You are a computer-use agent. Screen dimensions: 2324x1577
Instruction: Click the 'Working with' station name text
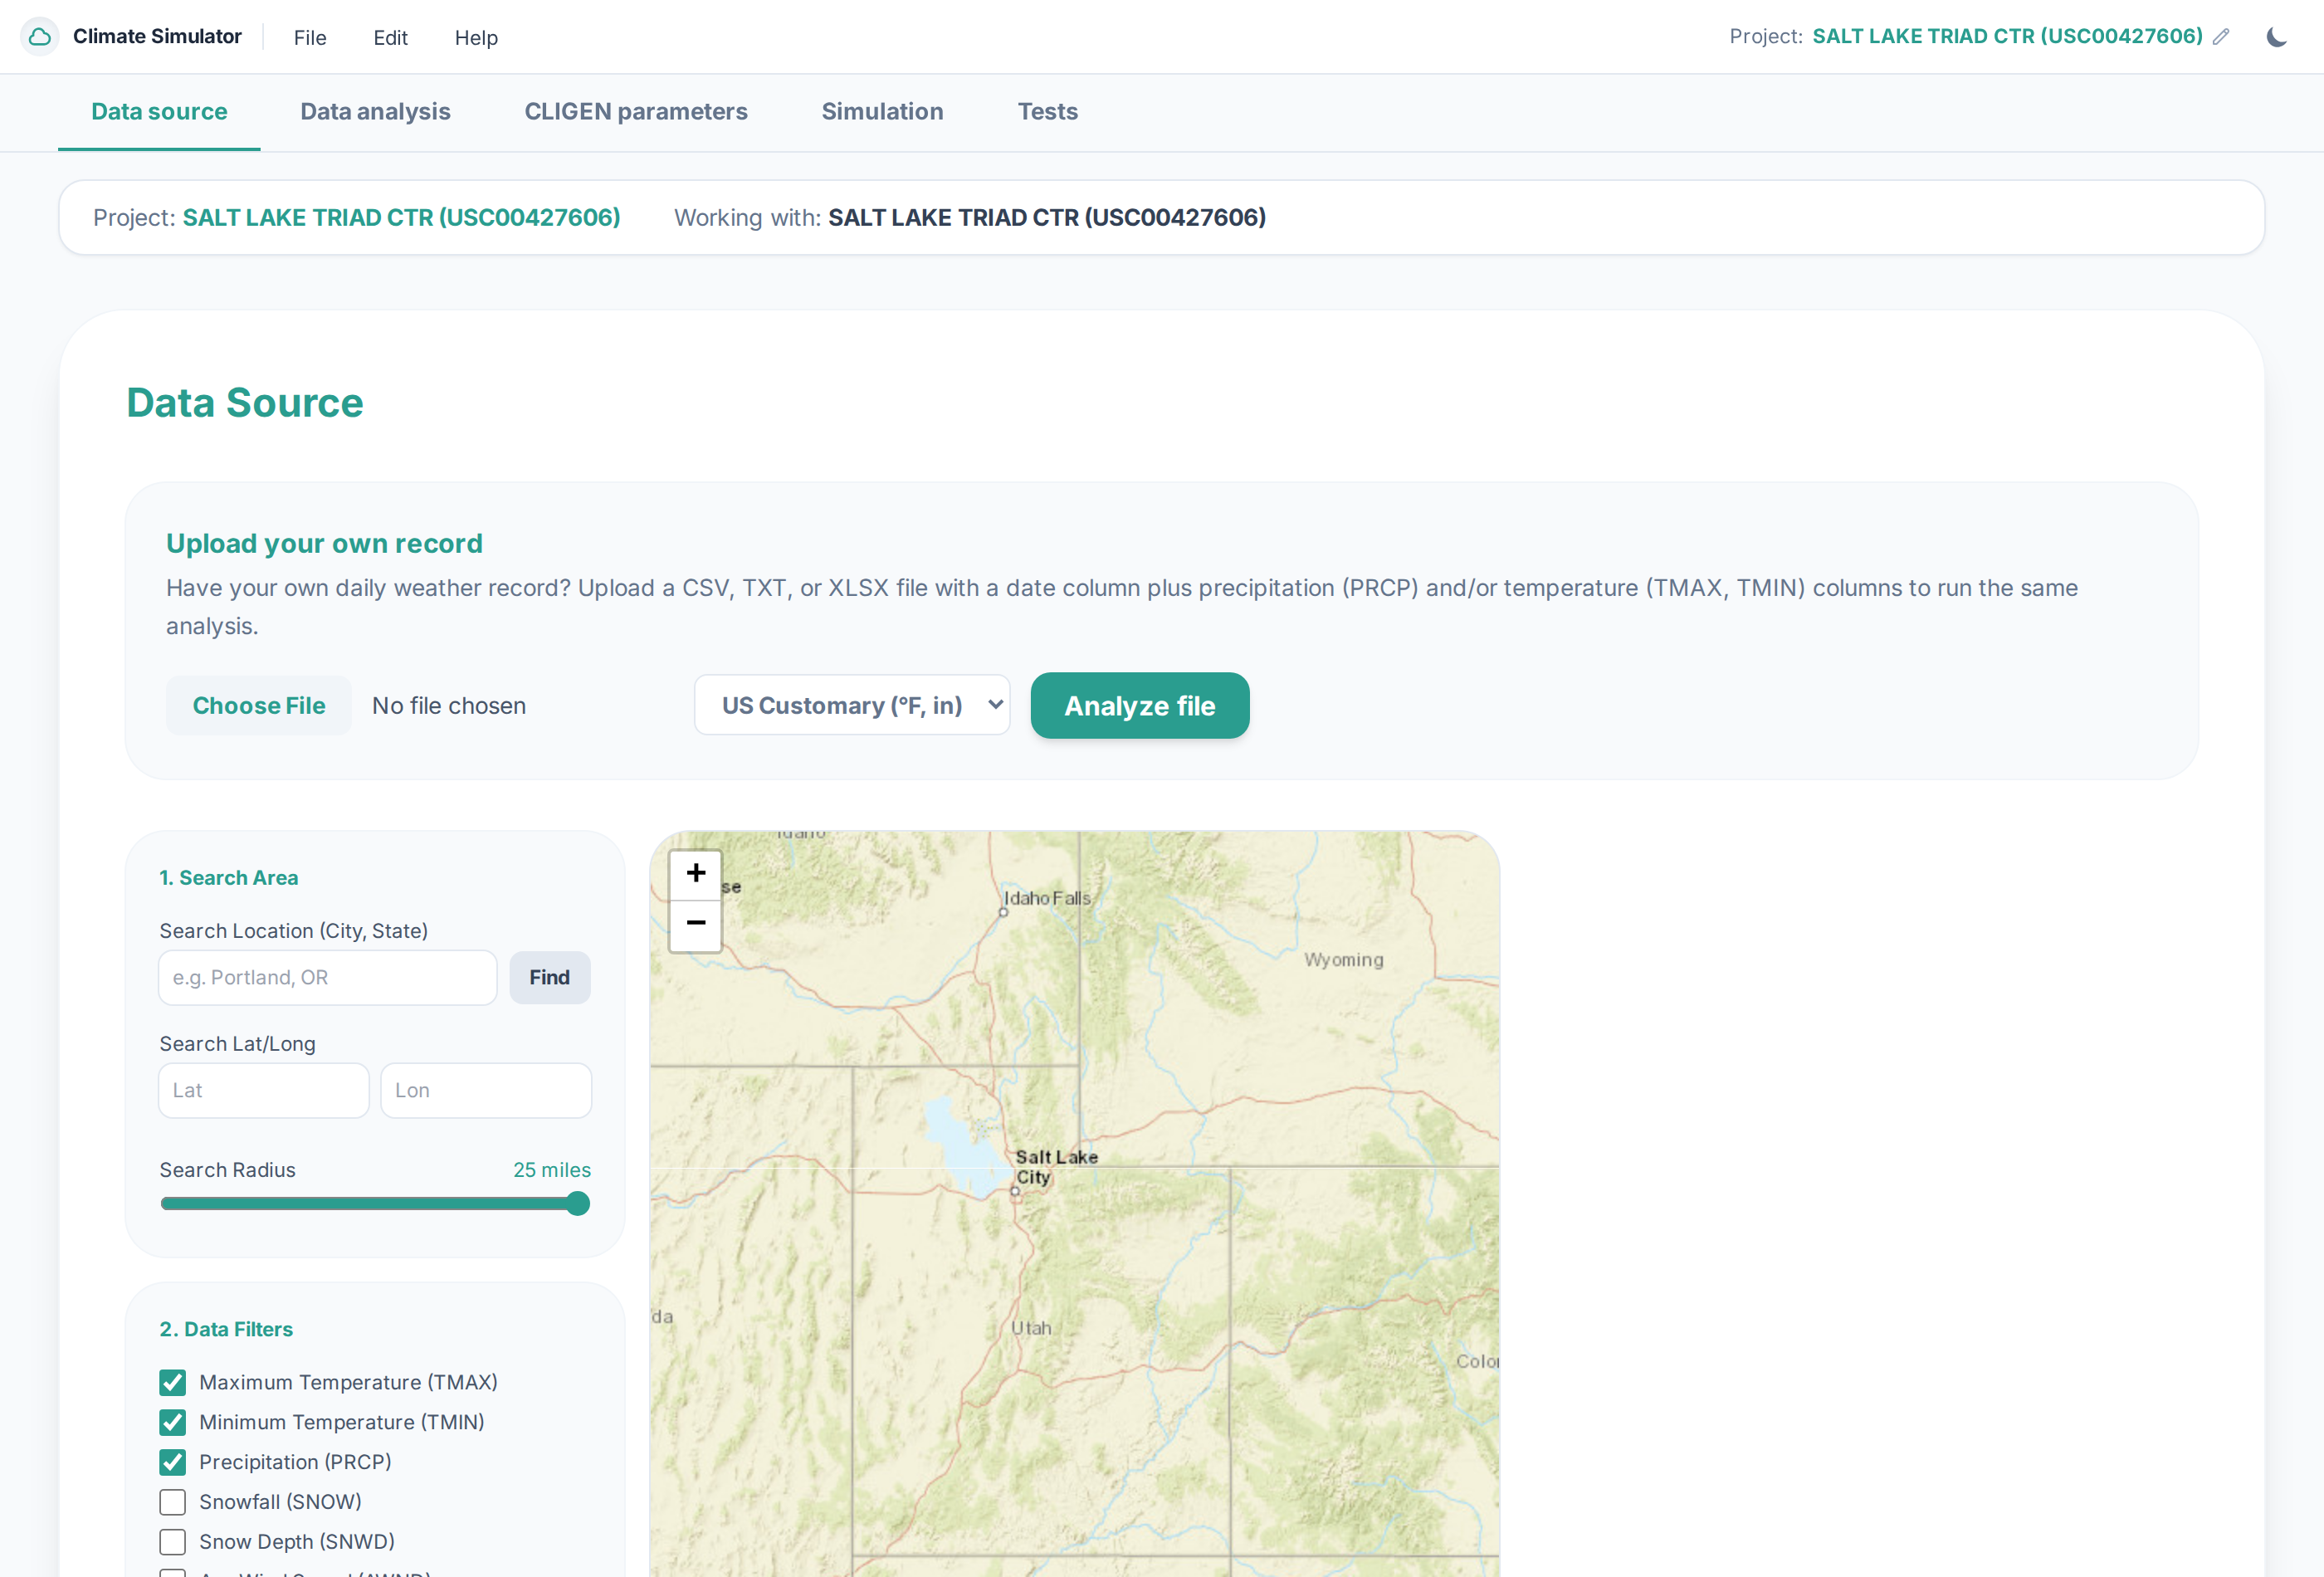[1047, 218]
